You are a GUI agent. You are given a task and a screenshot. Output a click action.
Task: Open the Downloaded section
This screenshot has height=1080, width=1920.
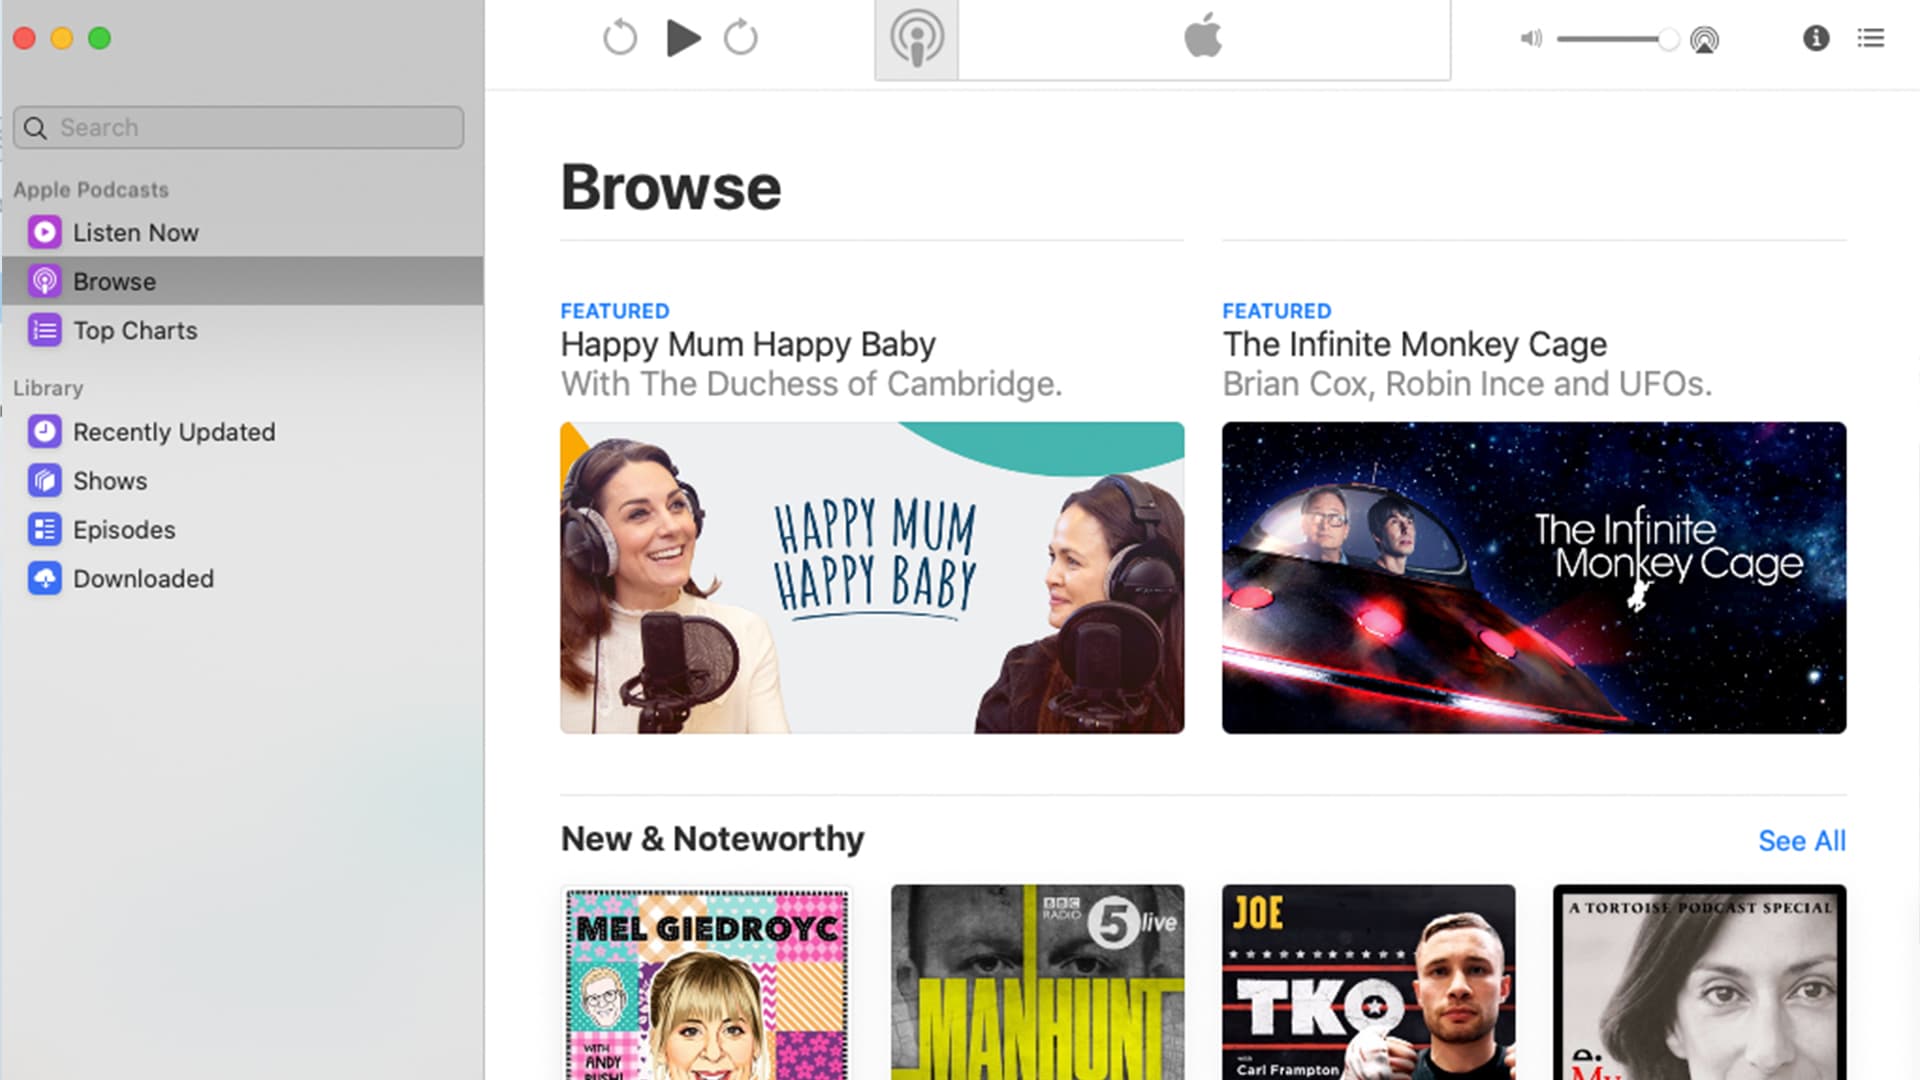pos(143,579)
